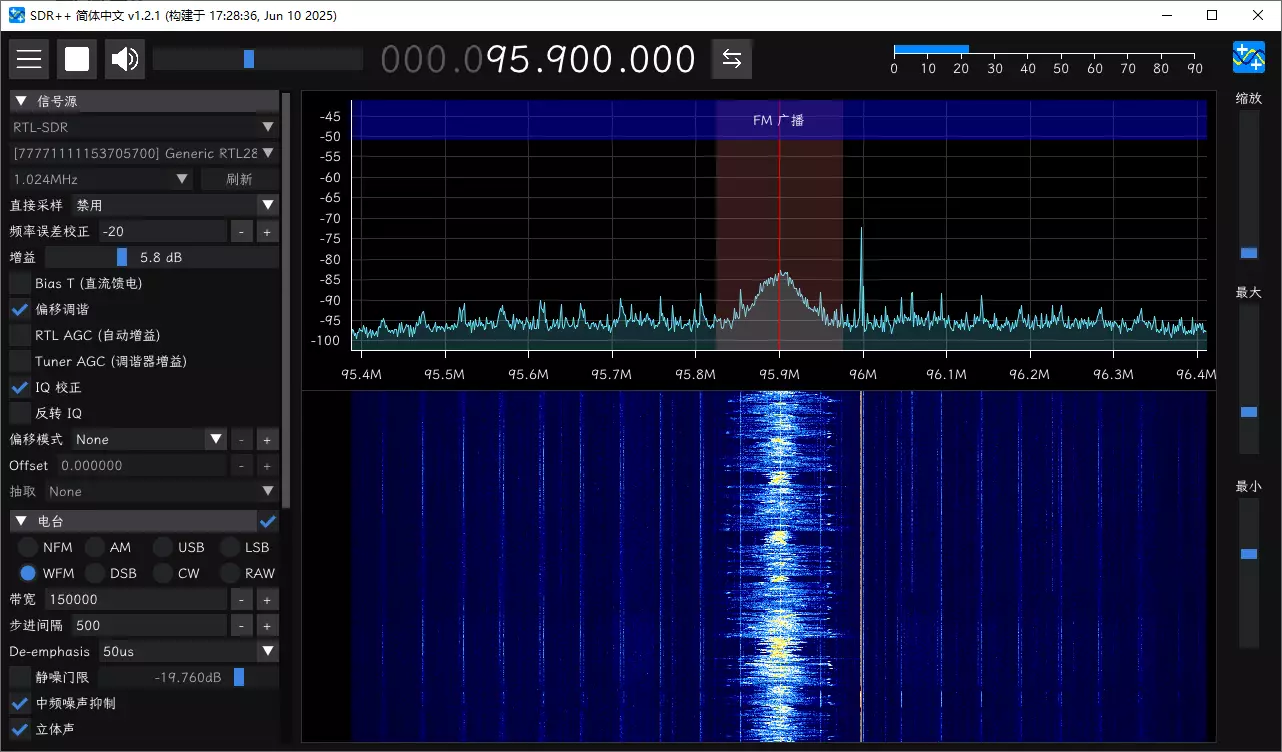Decrease 带宽 with minus button

(242, 599)
